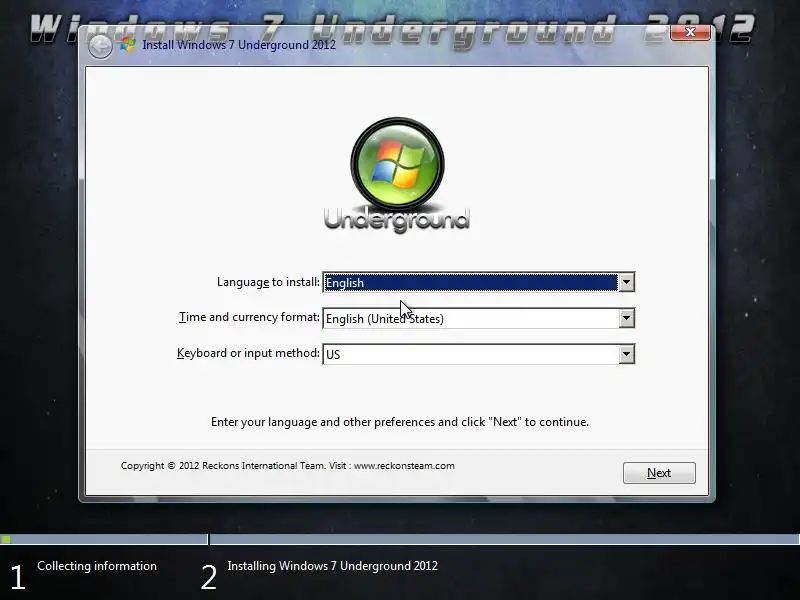Viewport: 800px width, 600px height.
Task: Close the installer window
Action: 690,32
